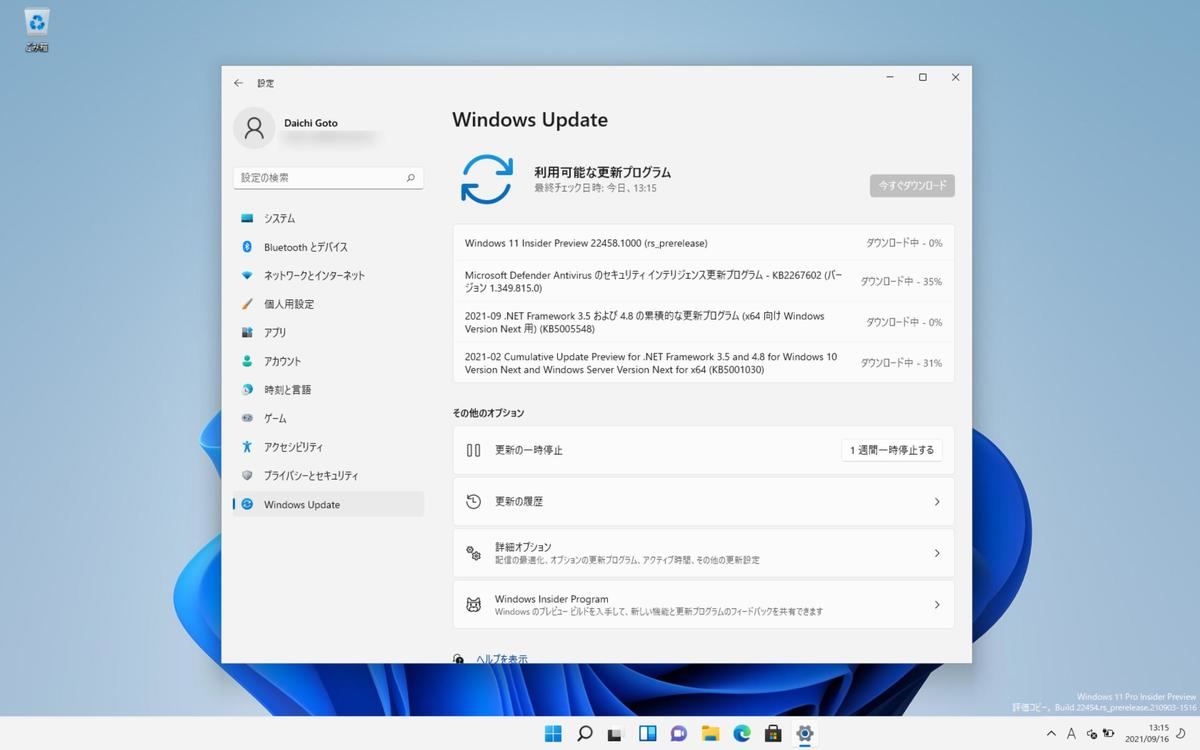
Task: Open 時刻と言語 settings
Action: [328, 390]
